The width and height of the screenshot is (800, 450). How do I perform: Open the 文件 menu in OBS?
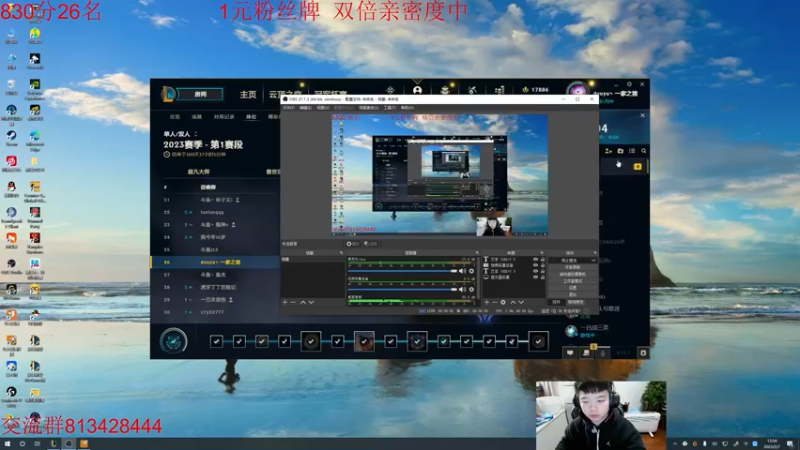[289, 108]
